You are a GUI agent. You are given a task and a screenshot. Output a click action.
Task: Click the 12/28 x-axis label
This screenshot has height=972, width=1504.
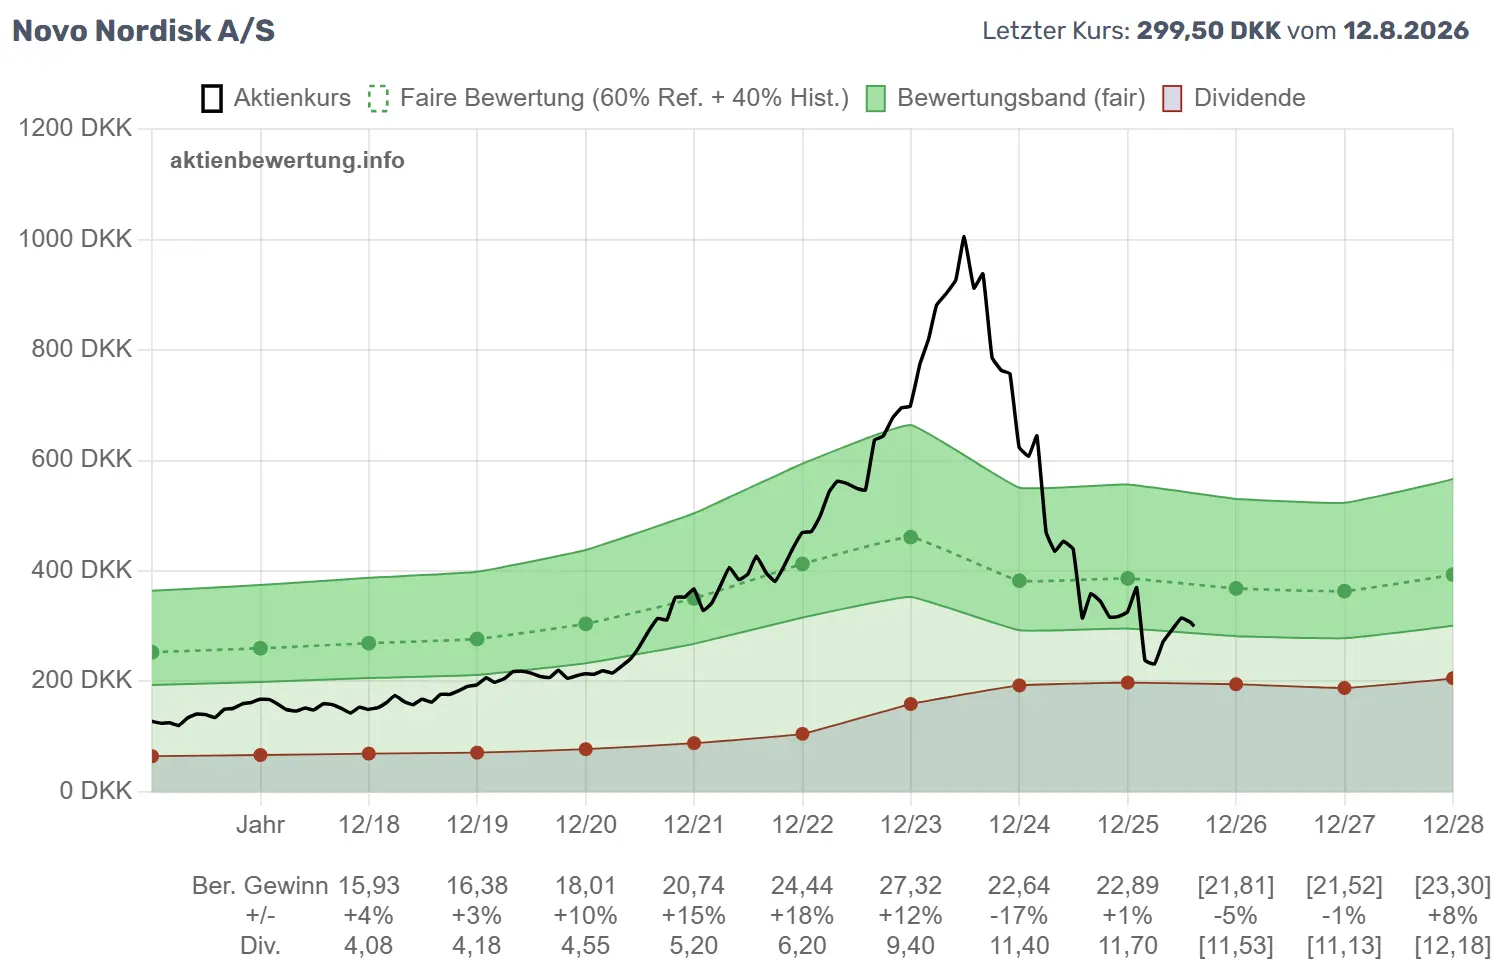tap(1453, 825)
